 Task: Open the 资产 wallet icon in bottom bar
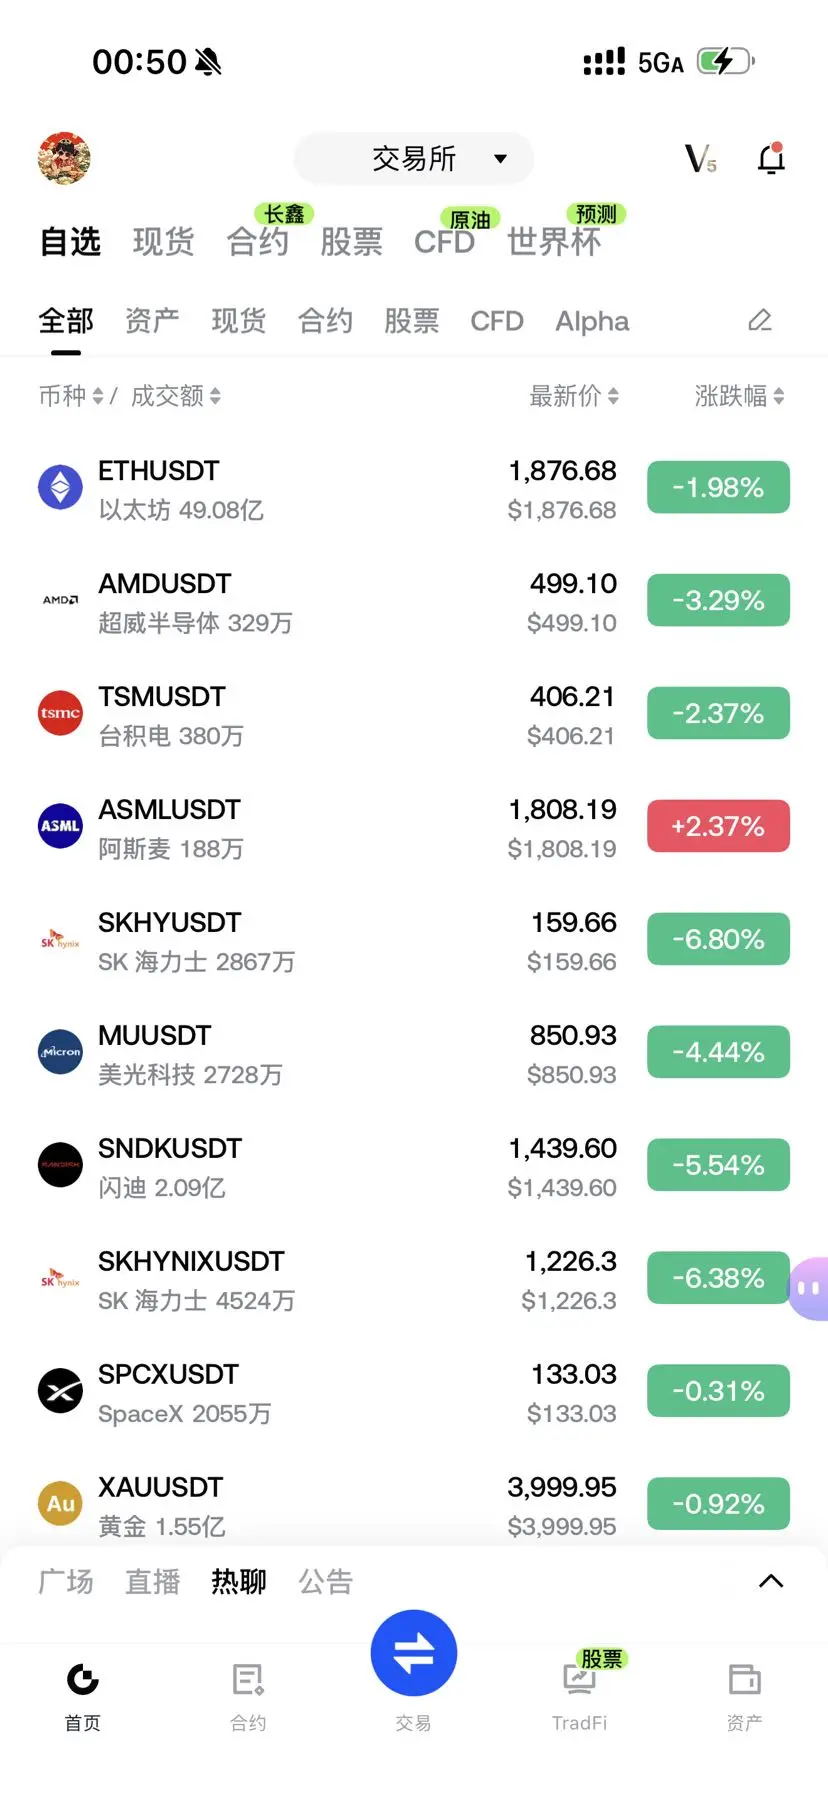(x=745, y=1679)
